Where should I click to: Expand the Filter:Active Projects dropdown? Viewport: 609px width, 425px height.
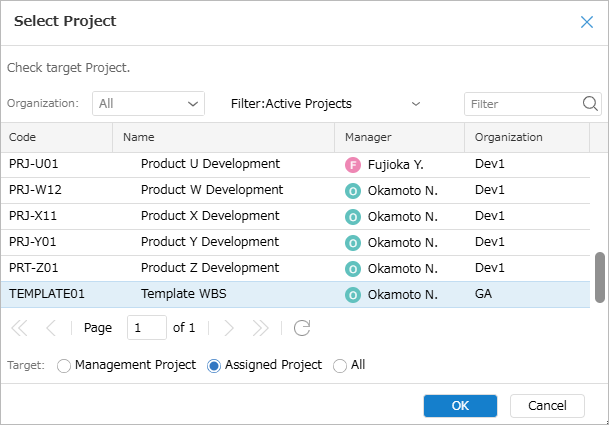(325, 104)
